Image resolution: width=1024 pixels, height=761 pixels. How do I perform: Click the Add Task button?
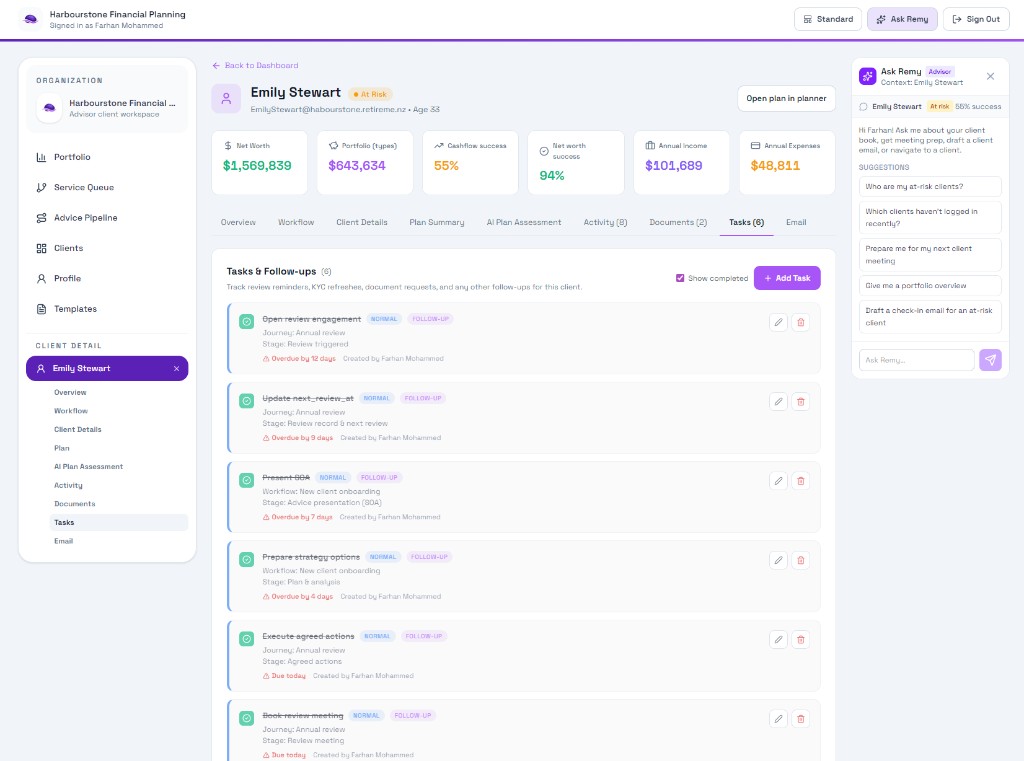(787, 278)
